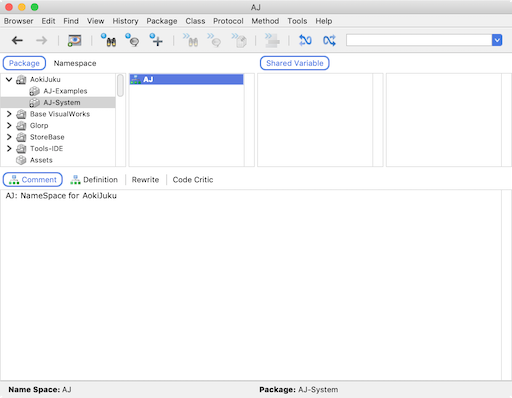This screenshot has height=398, width=512.
Task: Expand the Glorp bundle
Action: point(9,125)
